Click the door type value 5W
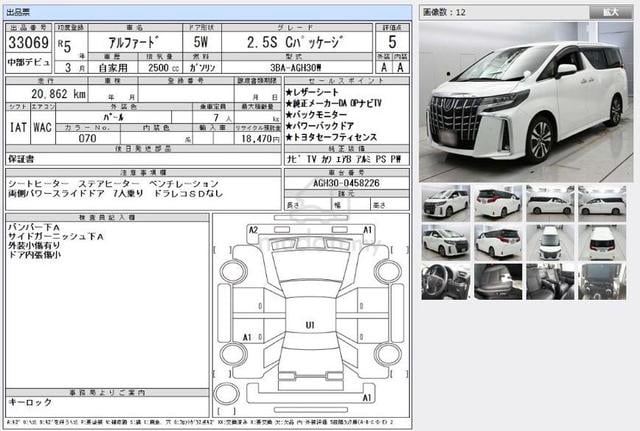 pos(201,42)
